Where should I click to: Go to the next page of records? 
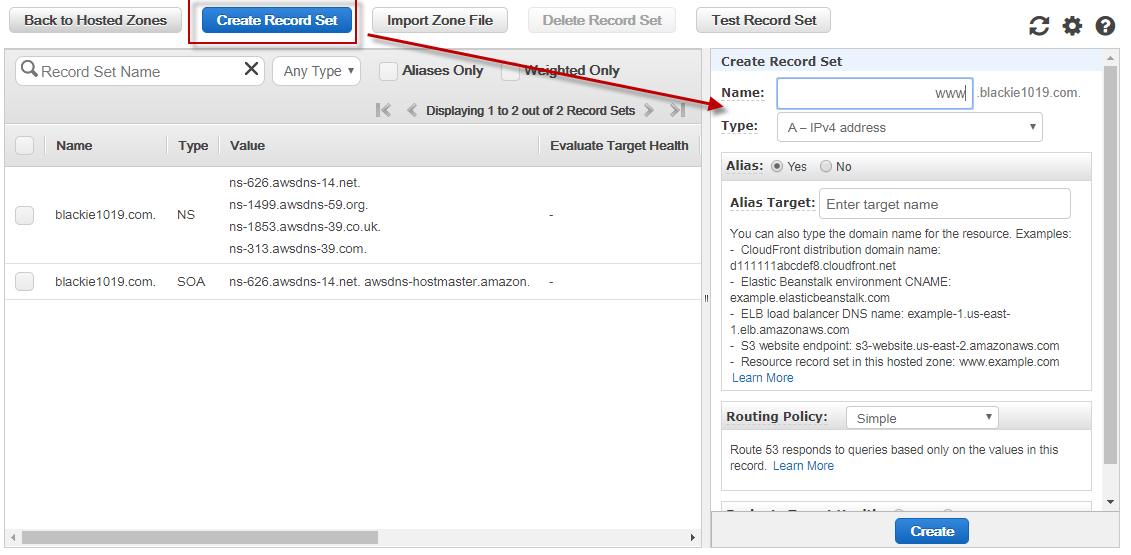pyautogui.click(x=649, y=111)
